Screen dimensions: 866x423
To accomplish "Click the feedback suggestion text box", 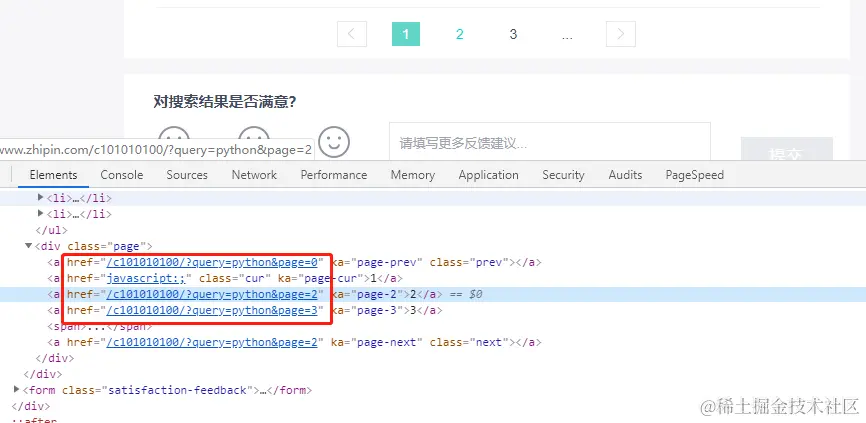I will [x=550, y=142].
